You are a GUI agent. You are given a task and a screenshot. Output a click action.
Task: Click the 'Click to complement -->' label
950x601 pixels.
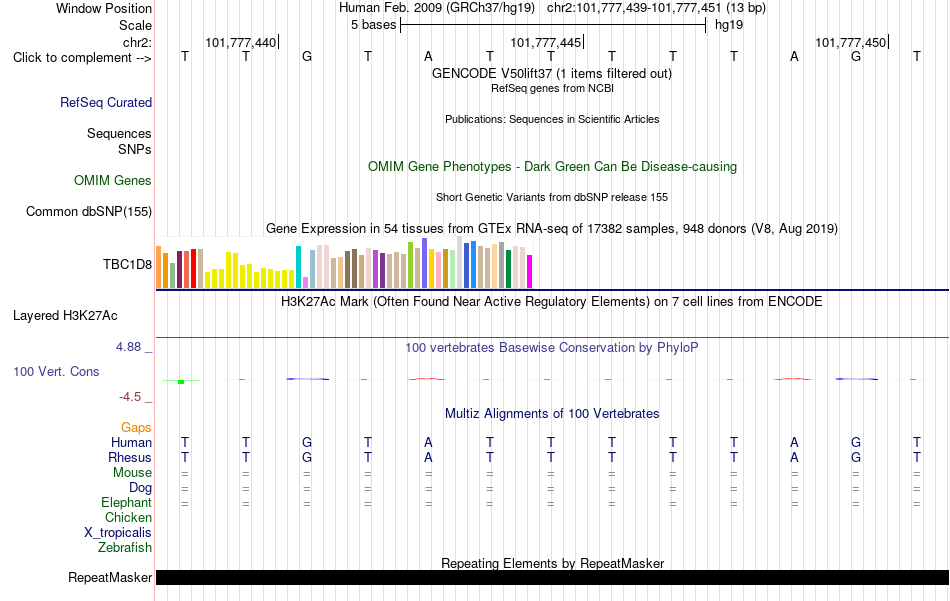(x=82, y=58)
